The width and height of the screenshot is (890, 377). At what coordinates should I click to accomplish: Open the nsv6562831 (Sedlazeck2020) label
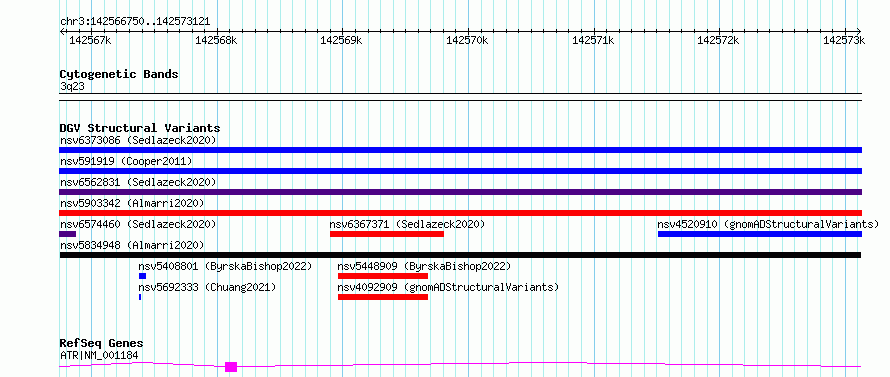[138, 182]
